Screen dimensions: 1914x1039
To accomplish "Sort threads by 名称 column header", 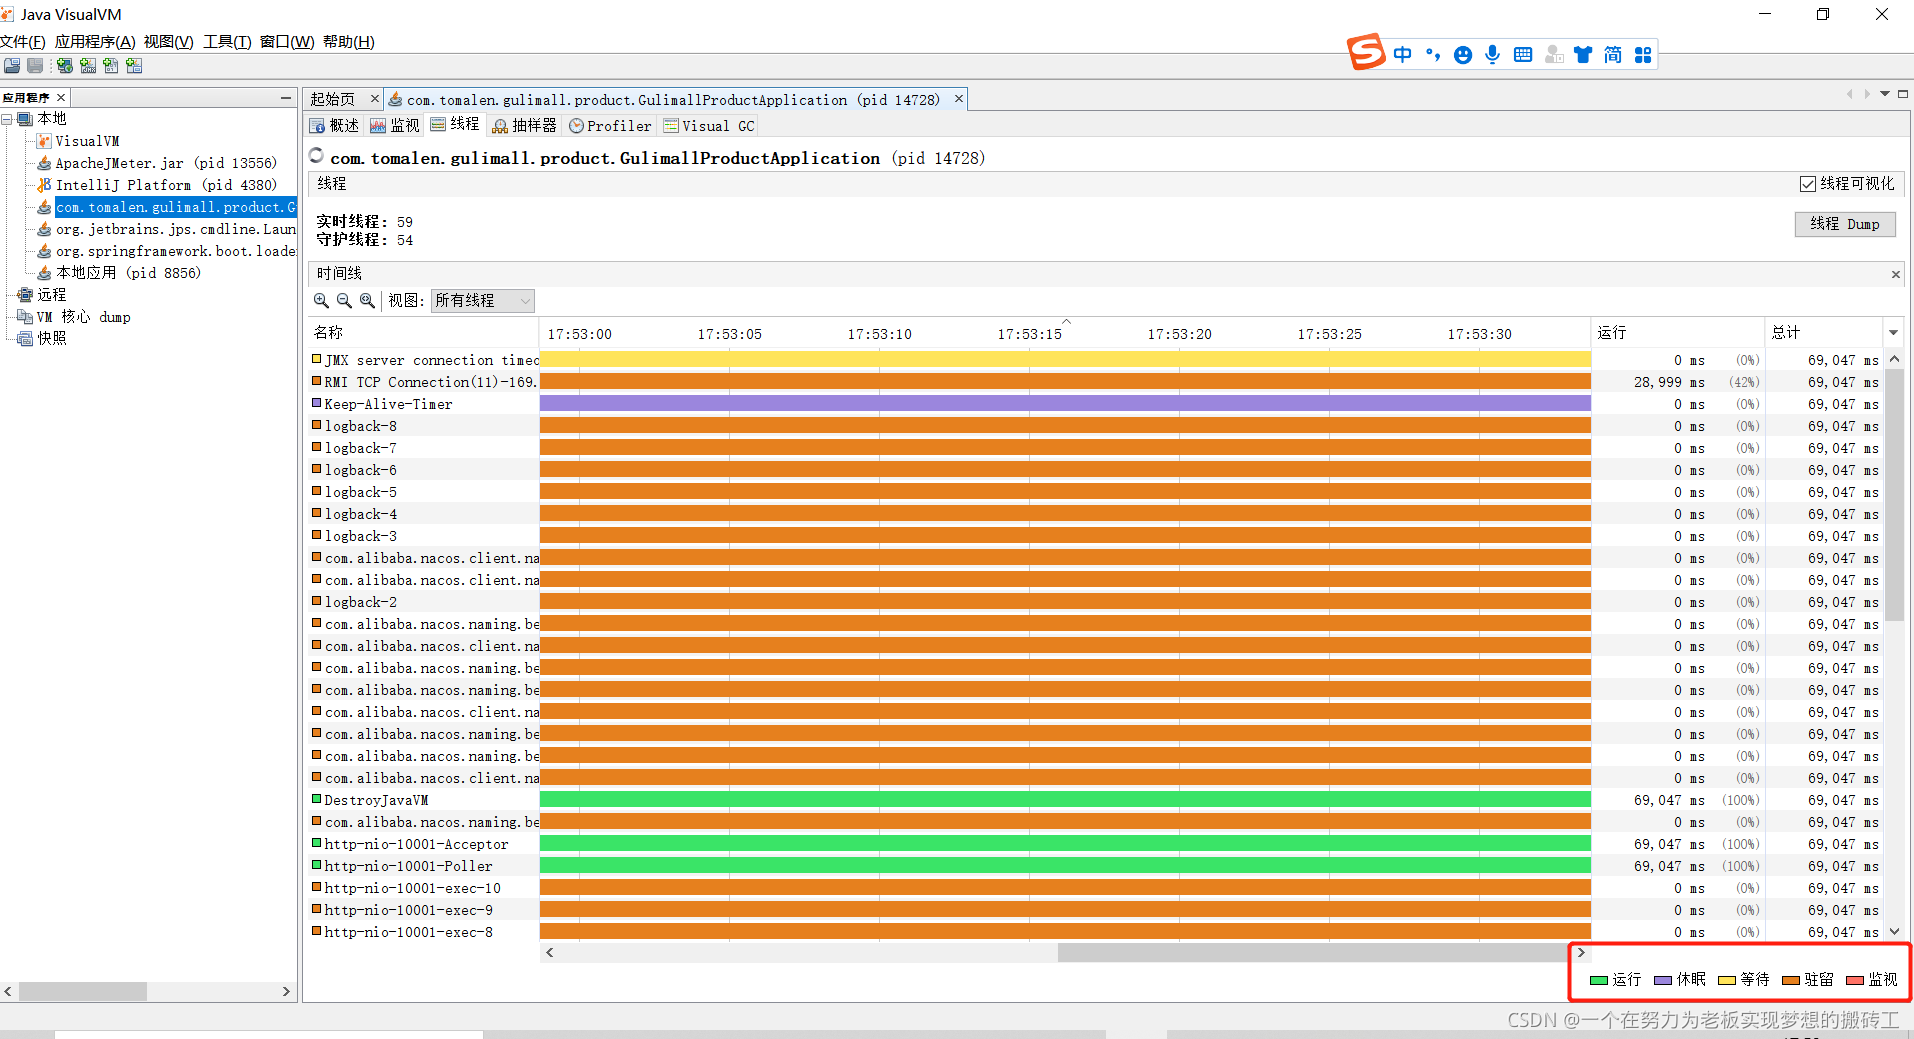I will click(423, 333).
